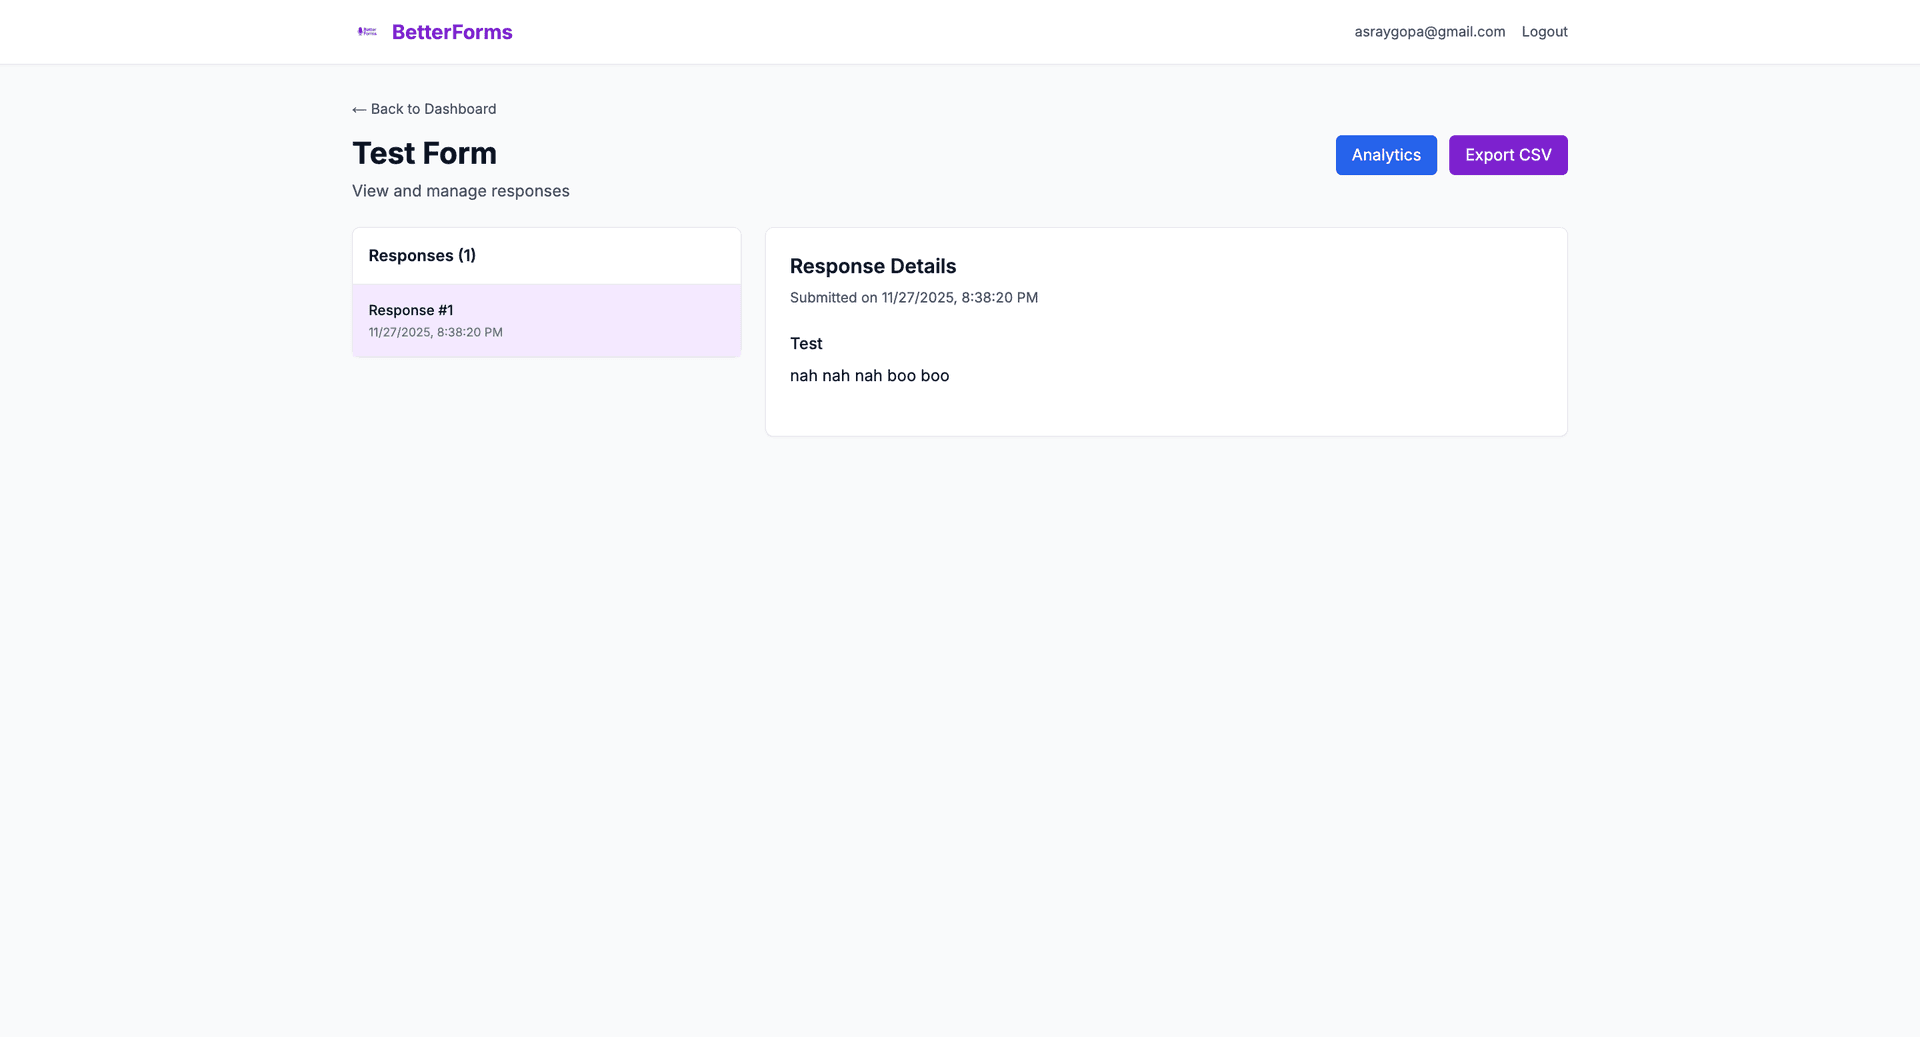The width and height of the screenshot is (1920, 1037).
Task: Click the back arrow icon near Back to Dashboard
Action: point(358,109)
